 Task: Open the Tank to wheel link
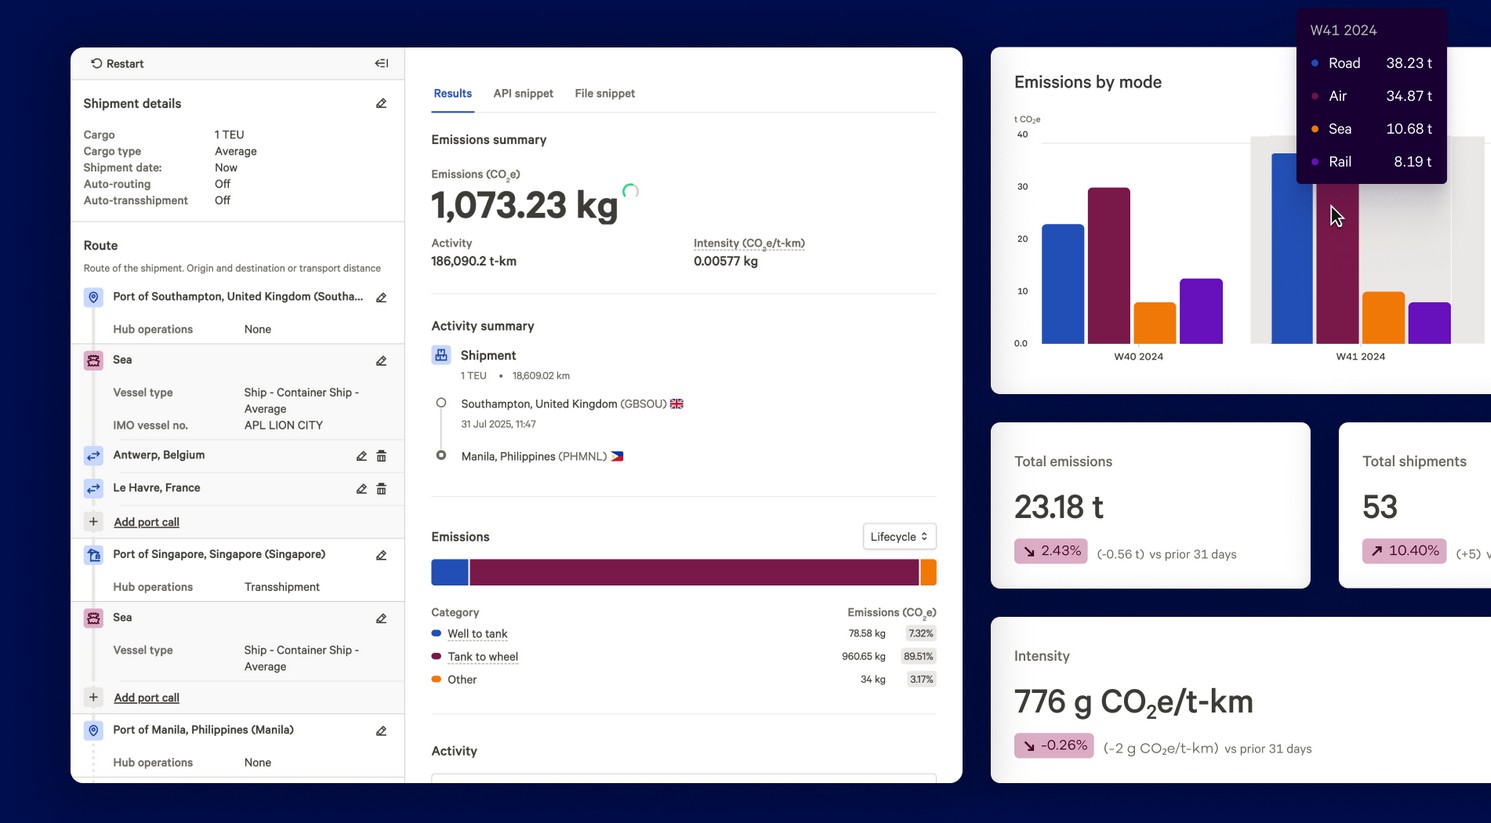click(482, 657)
